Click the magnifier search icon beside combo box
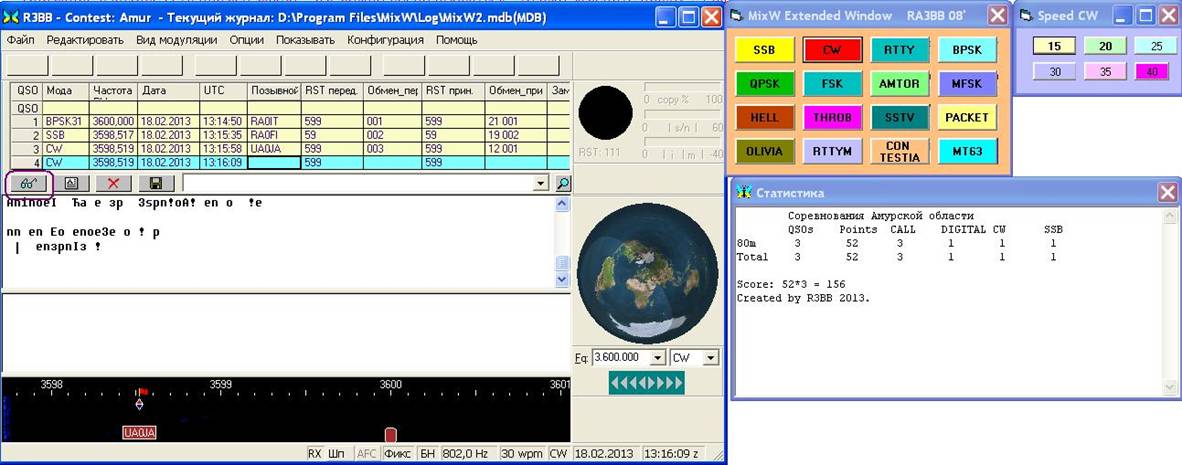 point(562,183)
